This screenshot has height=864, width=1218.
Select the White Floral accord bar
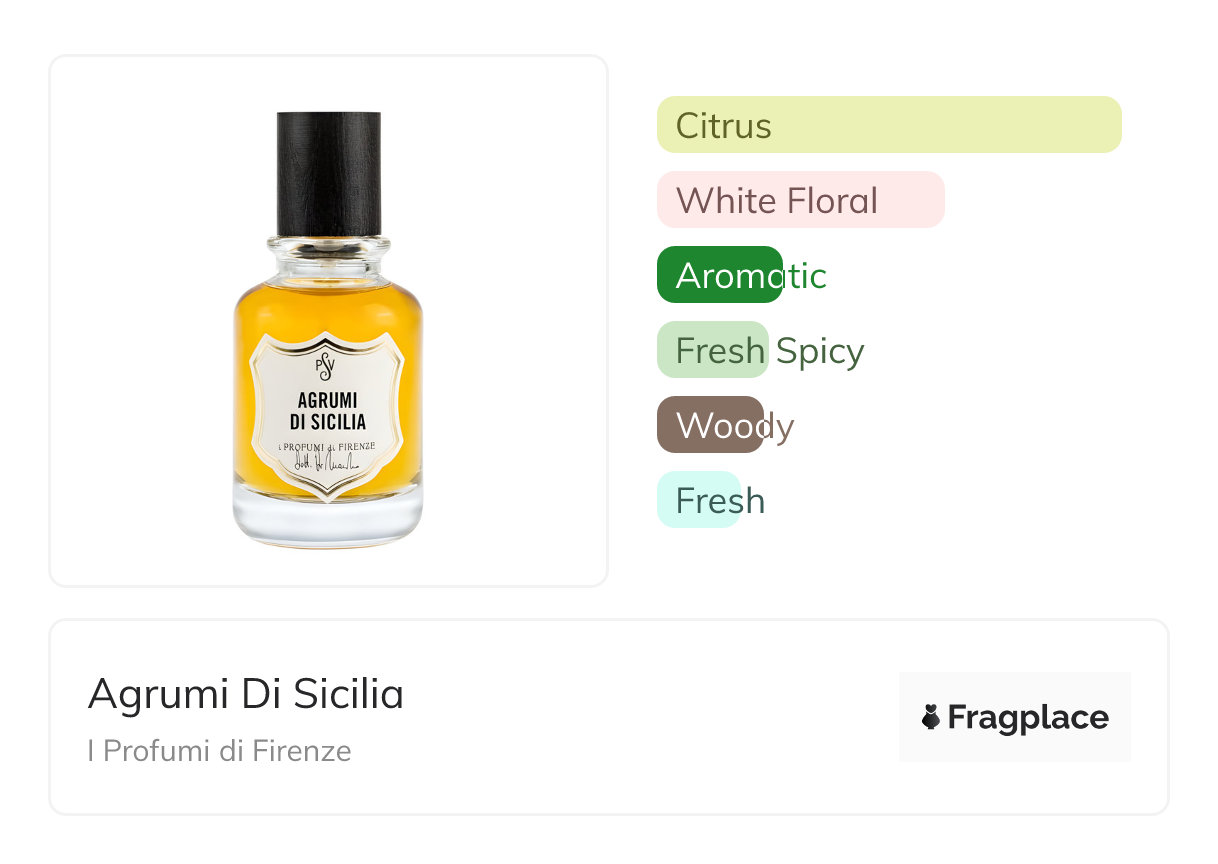(x=800, y=200)
